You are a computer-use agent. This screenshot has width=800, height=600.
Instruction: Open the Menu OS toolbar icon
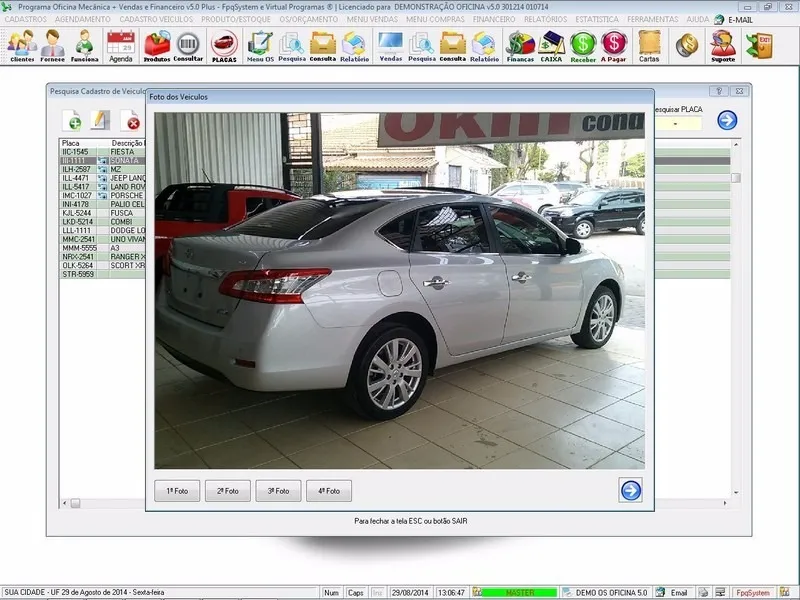pyautogui.click(x=260, y=46)
